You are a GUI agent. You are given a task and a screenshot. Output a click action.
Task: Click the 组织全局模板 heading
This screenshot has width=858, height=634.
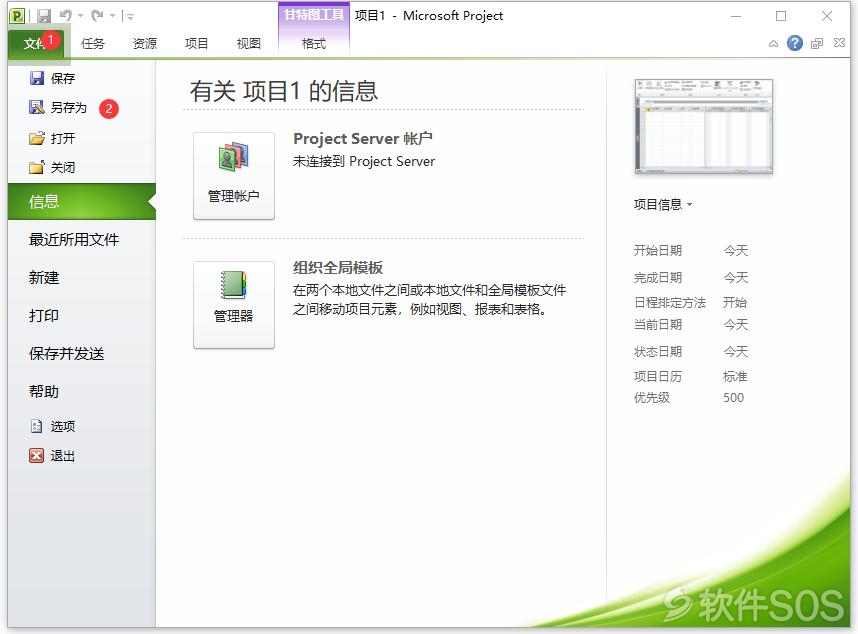[338, 267]
